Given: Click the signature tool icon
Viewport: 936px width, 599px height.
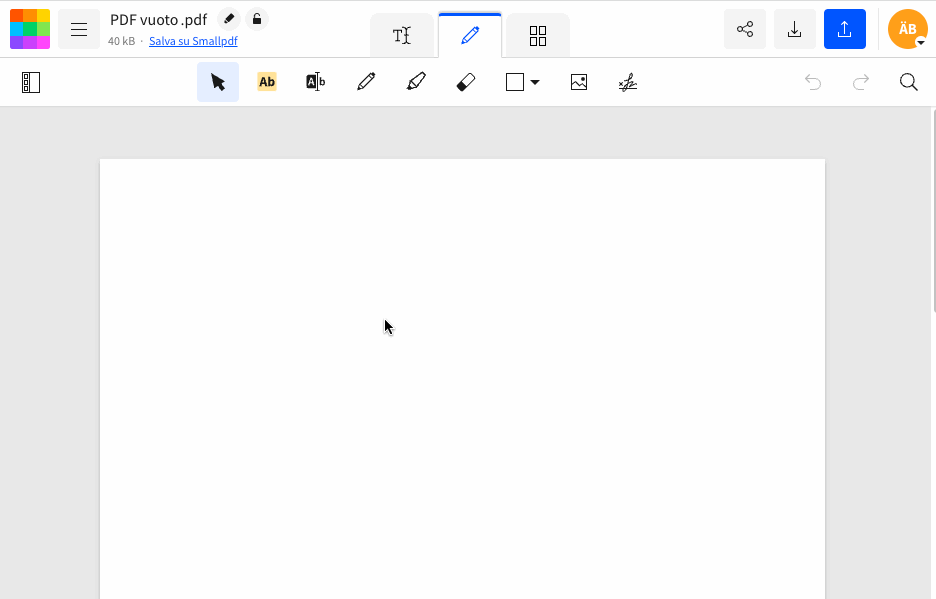Looking at the screenshot, I should pos(628,82).
